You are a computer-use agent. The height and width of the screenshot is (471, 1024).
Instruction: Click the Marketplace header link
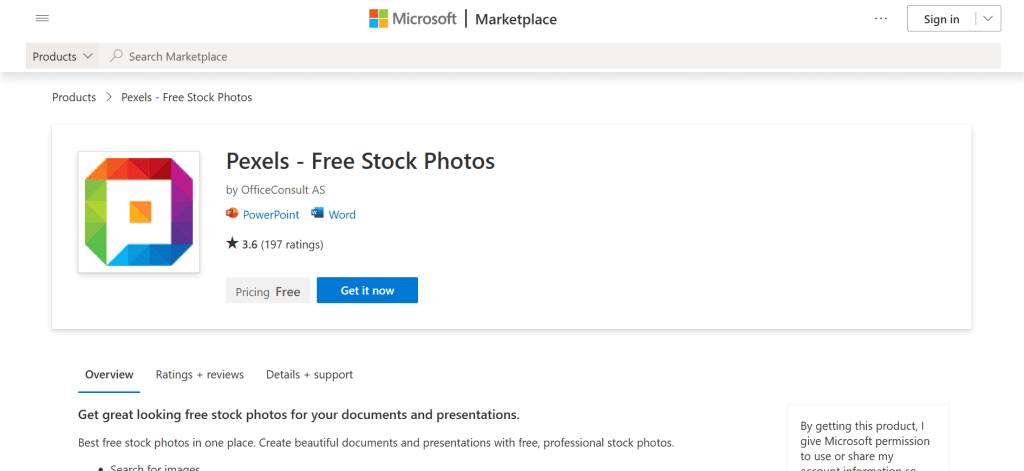516,19
